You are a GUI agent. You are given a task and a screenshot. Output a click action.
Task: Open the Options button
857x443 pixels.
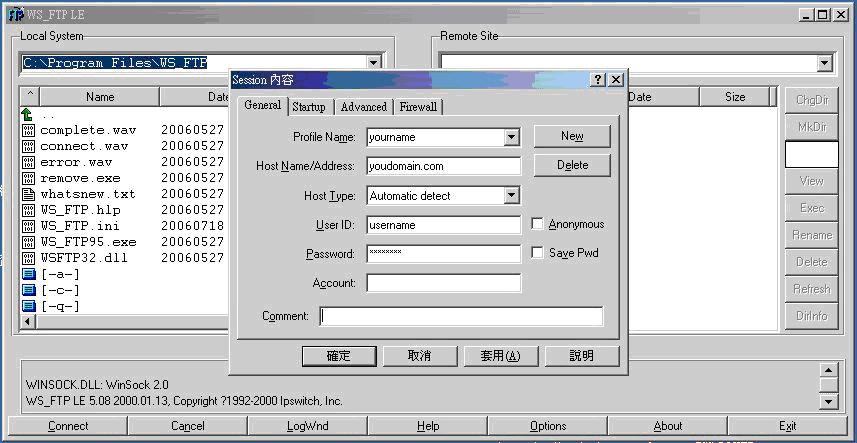[x=548, y=426]
